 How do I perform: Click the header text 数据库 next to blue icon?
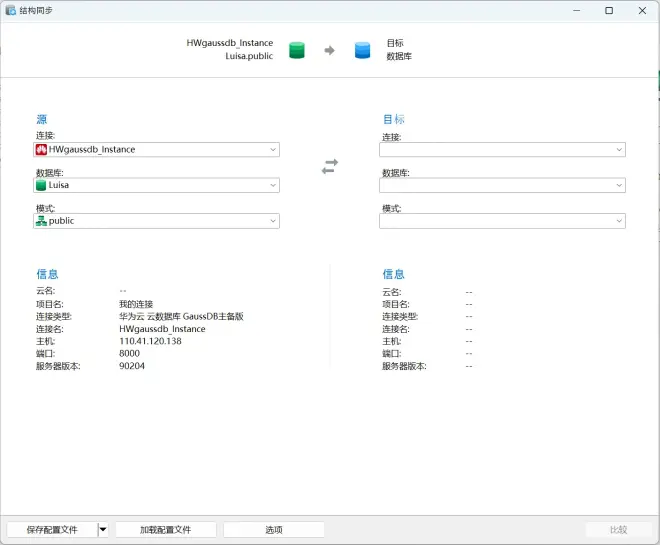pyautogui.click(x=399, y=56)
